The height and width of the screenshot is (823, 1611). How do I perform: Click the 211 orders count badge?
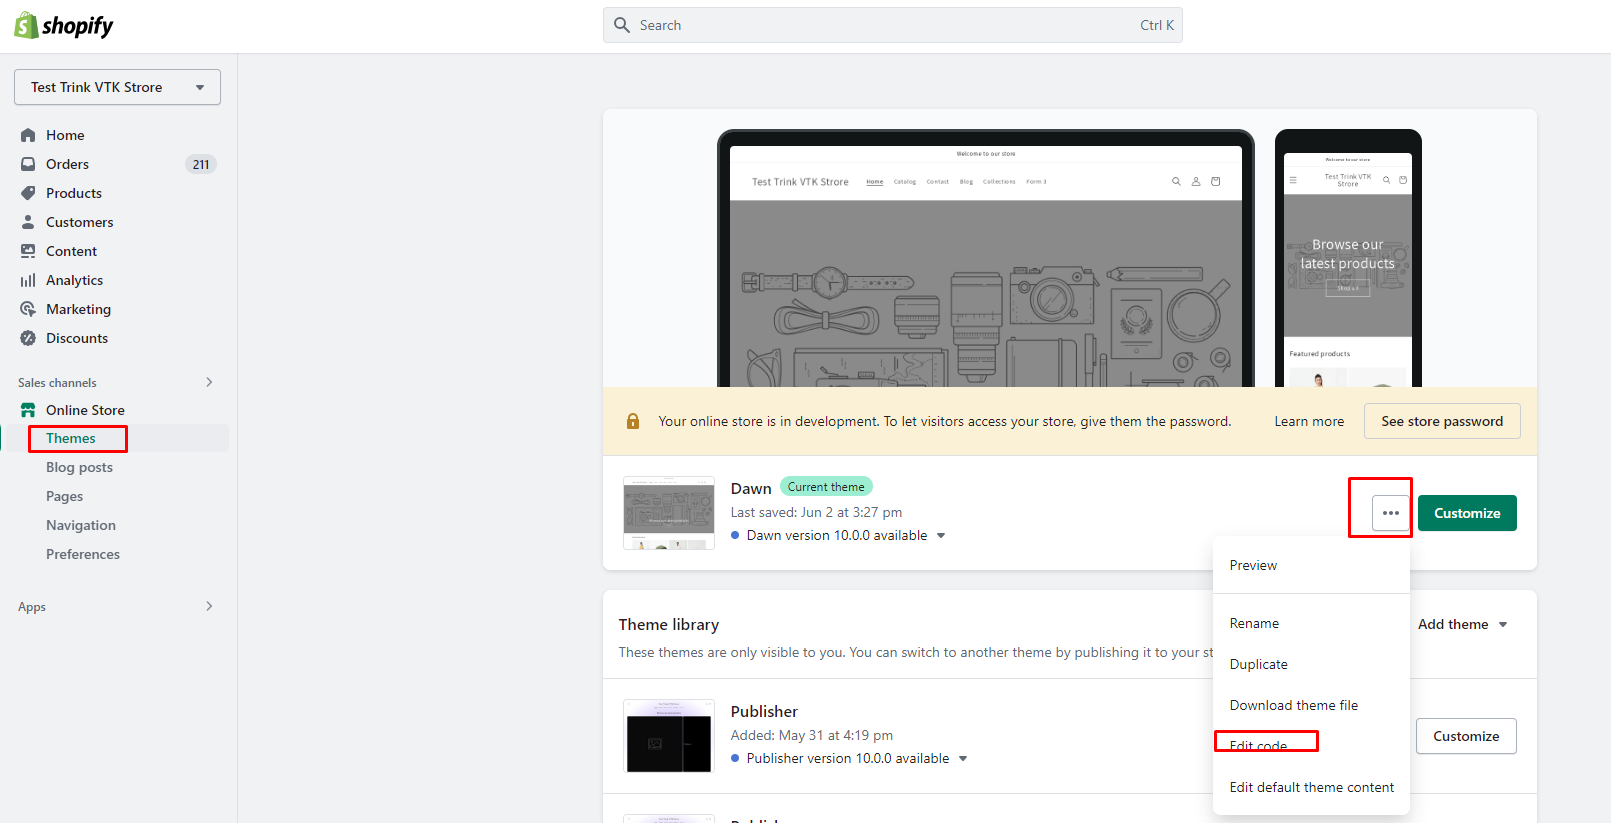pyautogui.click(x=201, y=164)
